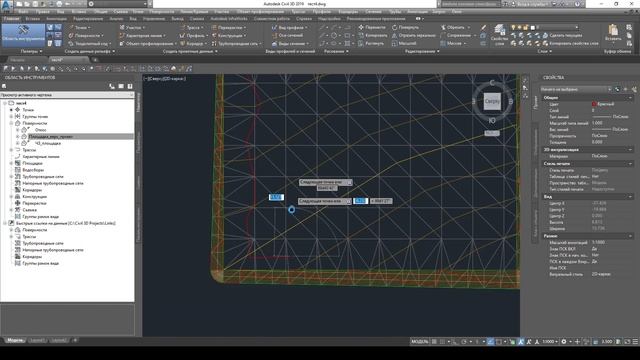This screenshot has height=360, width=640.
Task: Expand the Слои panel title
Action: point(544,51)
